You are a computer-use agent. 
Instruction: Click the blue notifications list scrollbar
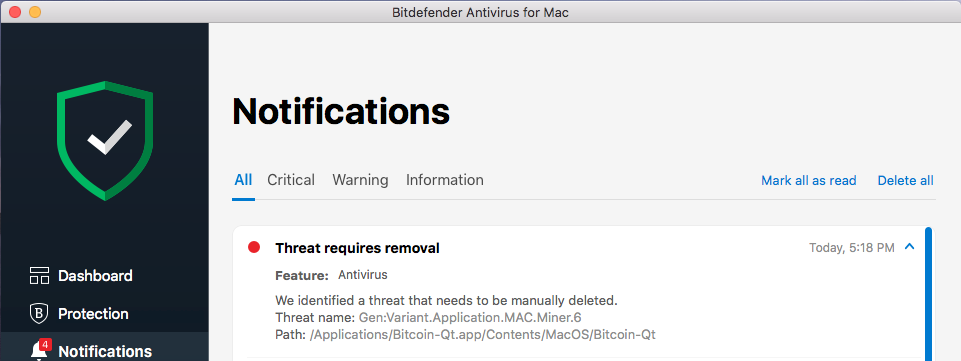929,294
